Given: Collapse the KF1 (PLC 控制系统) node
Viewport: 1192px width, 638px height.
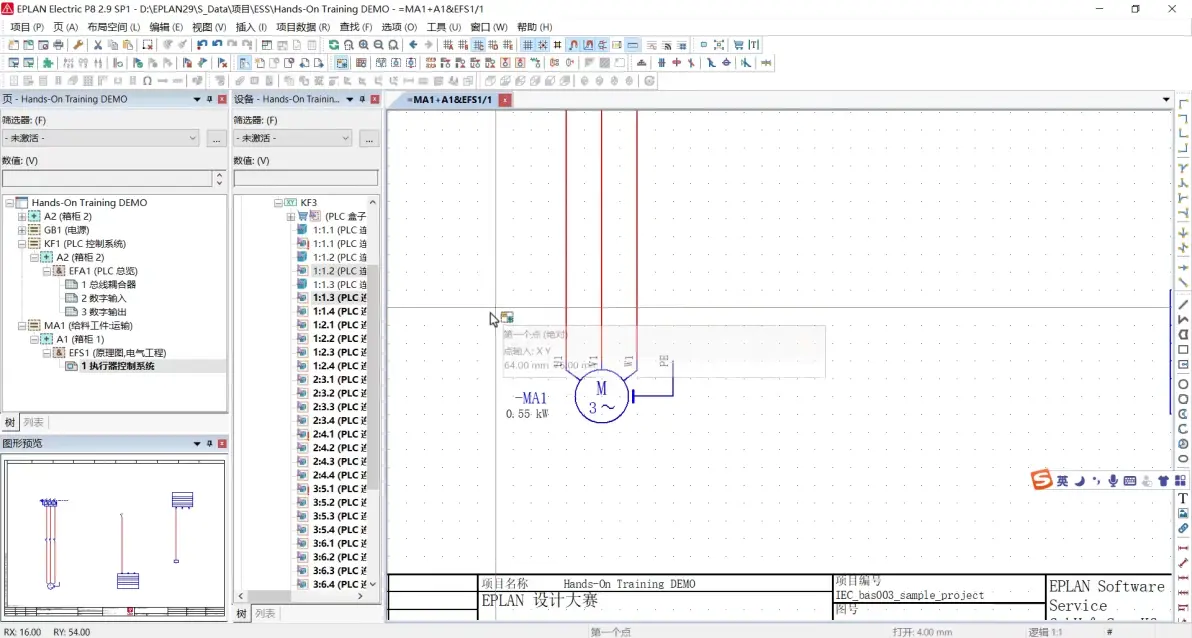Looking at the screenshot, I should click(22, 243).
